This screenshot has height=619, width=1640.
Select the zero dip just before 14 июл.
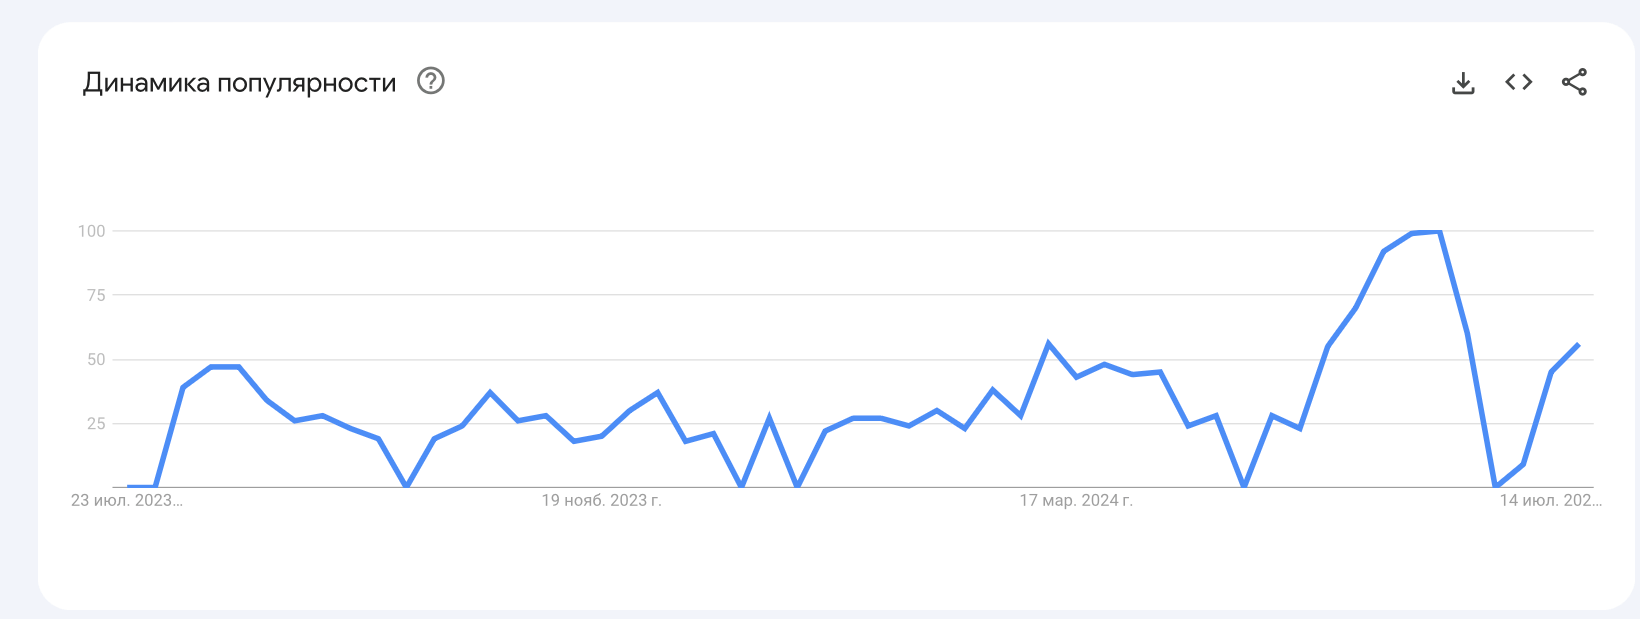tap(1496, 486)
